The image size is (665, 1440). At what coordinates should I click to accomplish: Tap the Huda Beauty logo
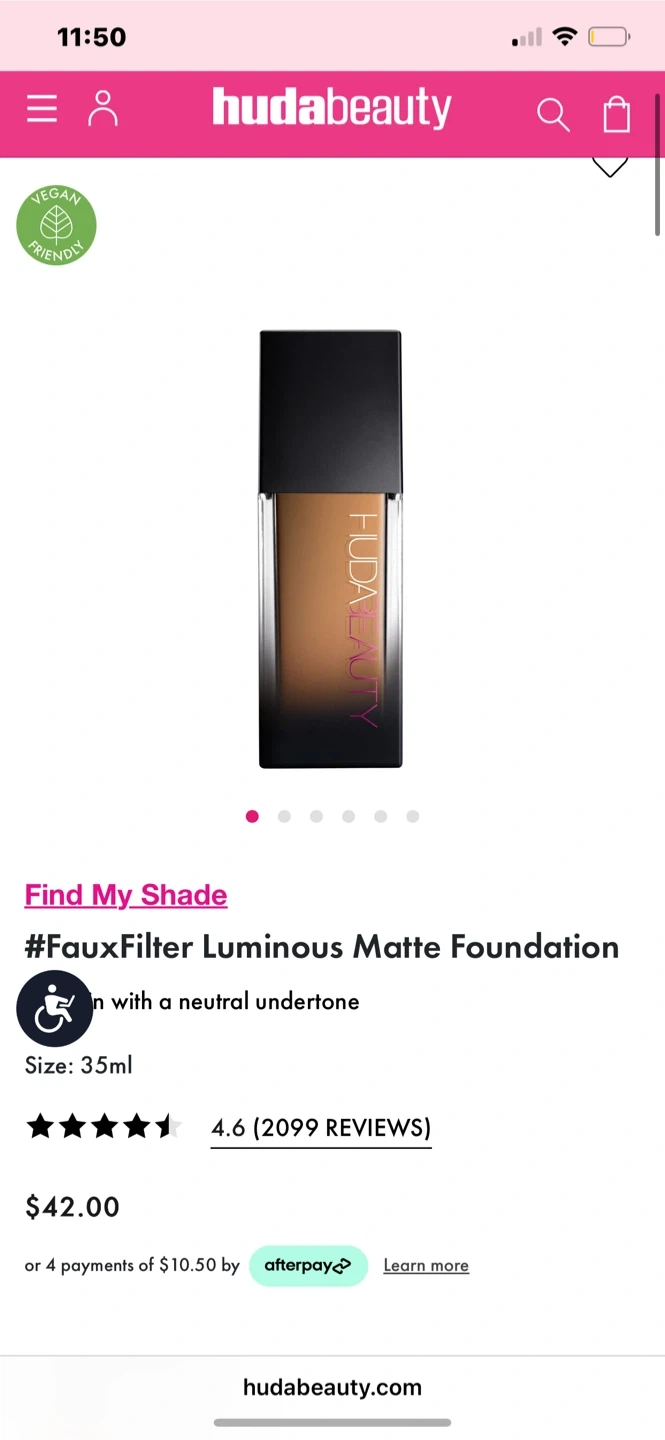coord(332,109)
